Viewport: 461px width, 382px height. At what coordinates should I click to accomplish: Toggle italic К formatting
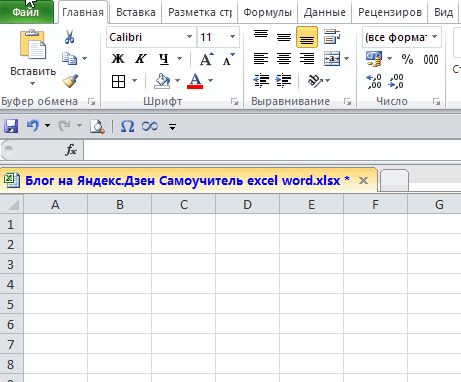[x=140, y=59]
